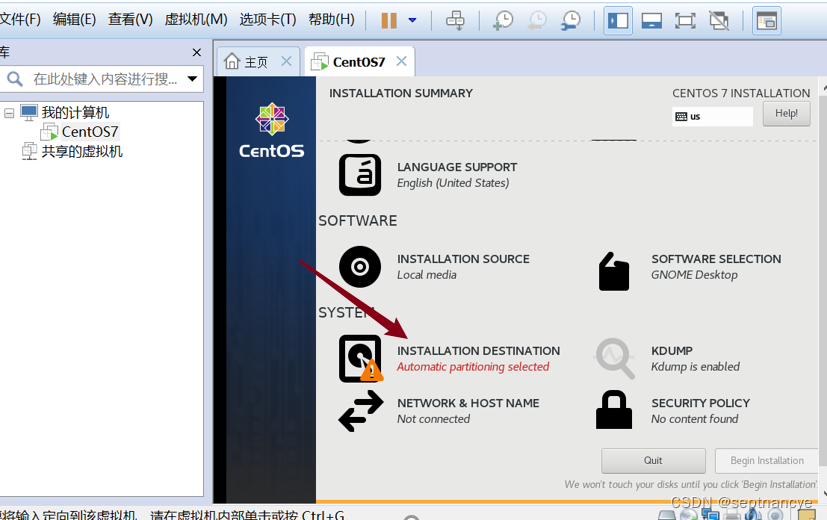Open the 选项卡(T) menu
This screenshot has width=827, height=520.
click(268, 20)
